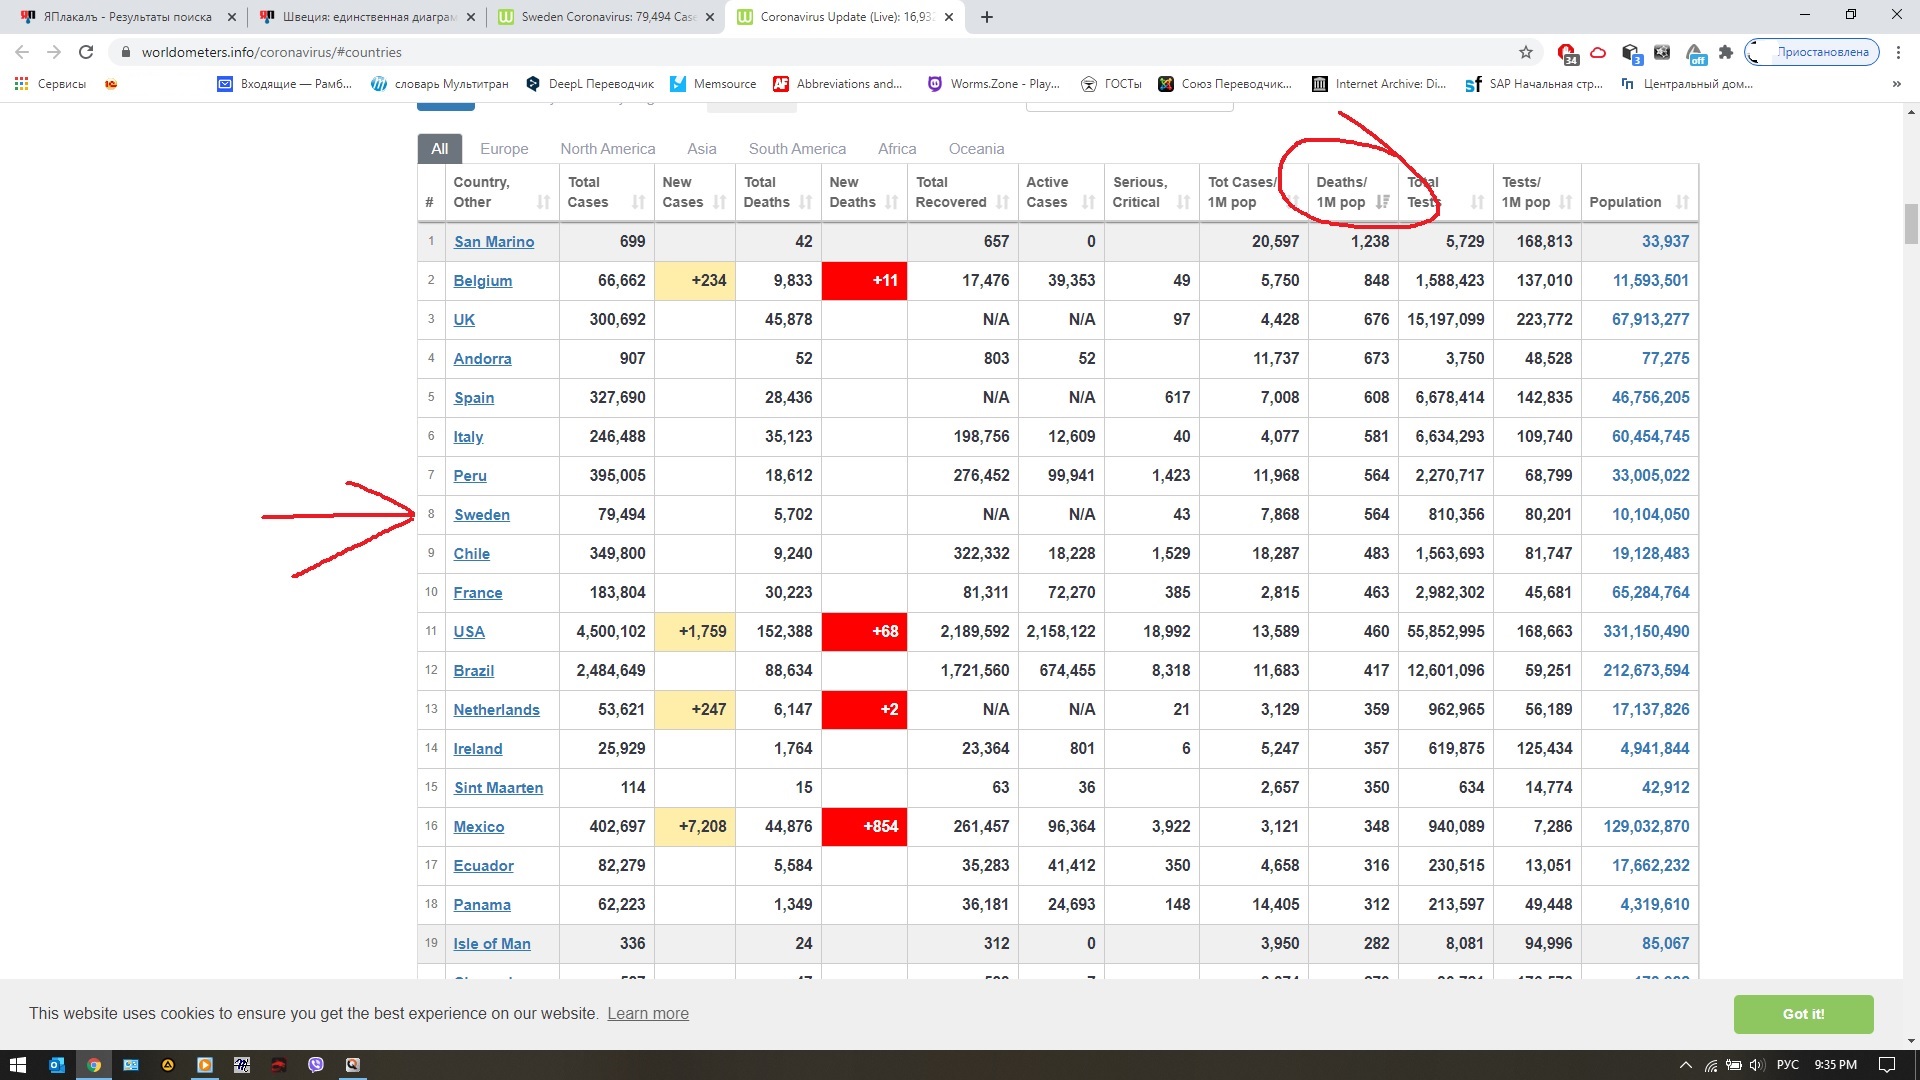Switch to the Asia tab
Viewport: 1920px width, 1080px height.
click(x=701, y=149)
